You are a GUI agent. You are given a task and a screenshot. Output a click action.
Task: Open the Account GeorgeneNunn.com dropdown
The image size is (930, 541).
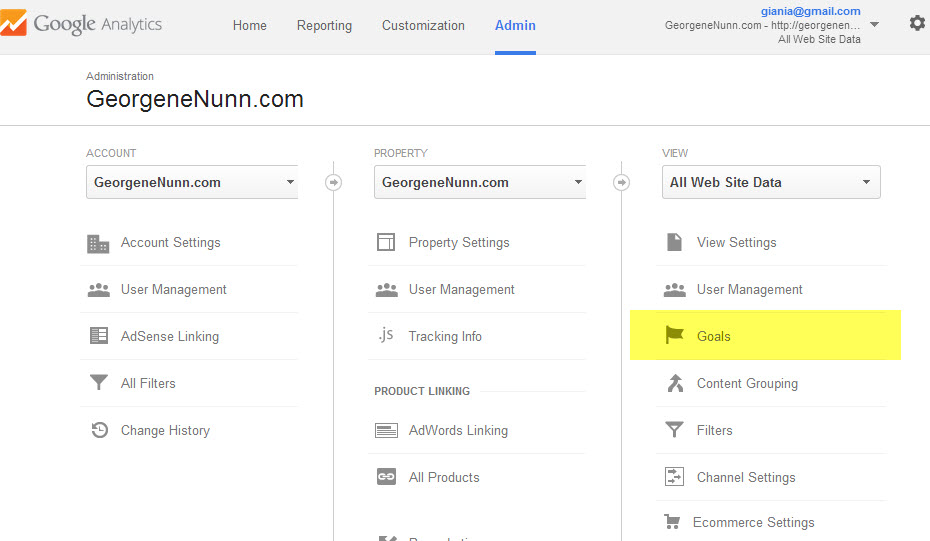pos(192,182)
